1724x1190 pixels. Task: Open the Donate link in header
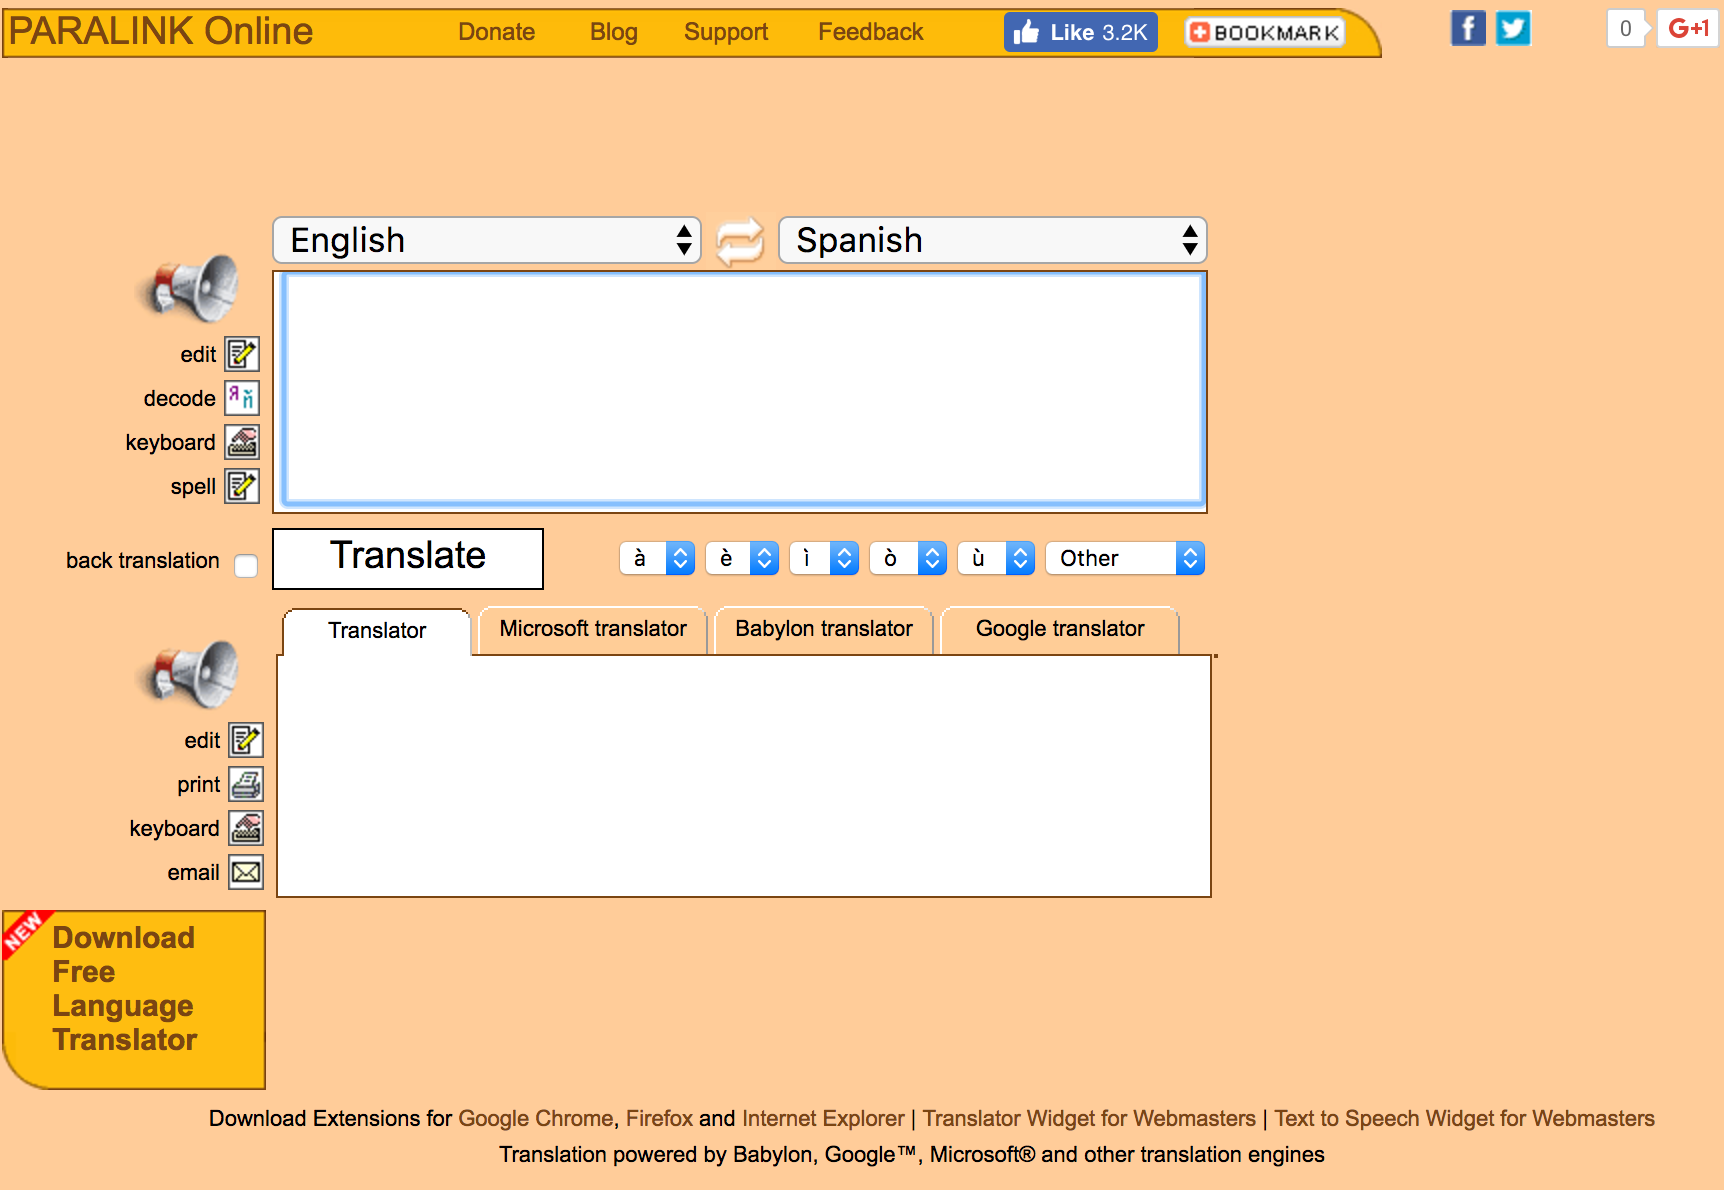496,32
